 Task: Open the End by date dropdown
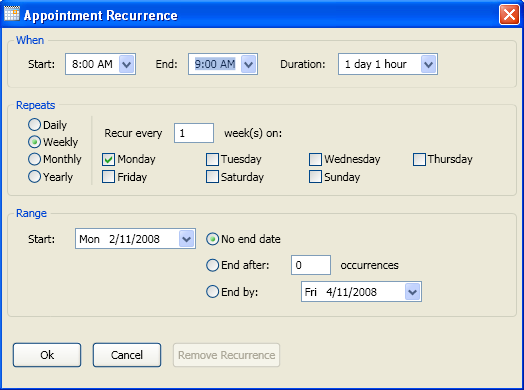[412, 292]
